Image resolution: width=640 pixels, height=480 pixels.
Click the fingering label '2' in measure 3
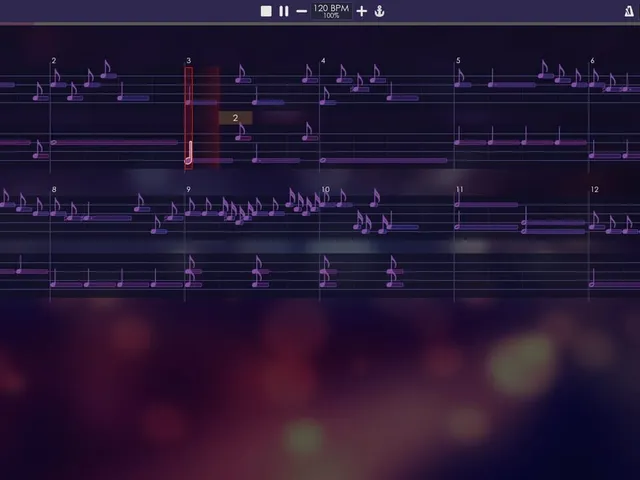click(x=236, y=118)
